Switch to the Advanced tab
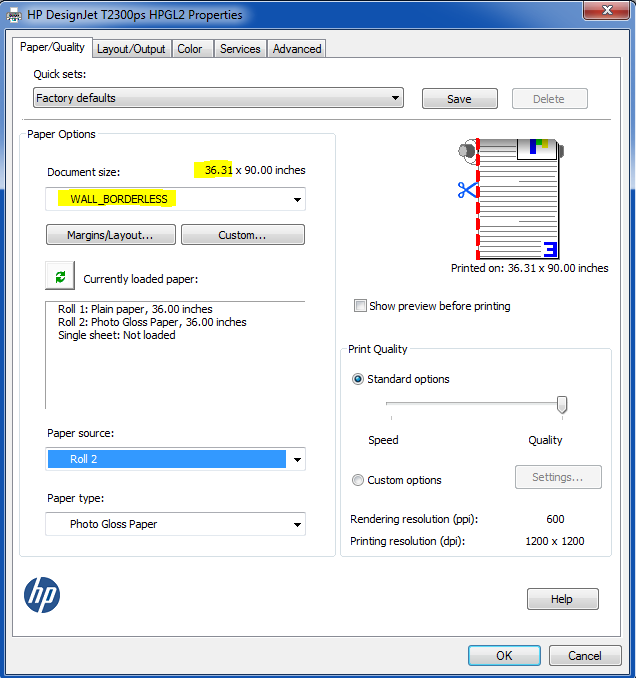Viewport: 636px width, 678px height. pyautogui.click(x=297, y=49)
